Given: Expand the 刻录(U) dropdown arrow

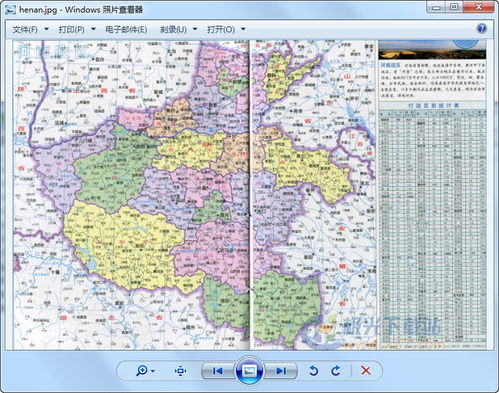Looking at the screenshot, I should click(195, 29).
